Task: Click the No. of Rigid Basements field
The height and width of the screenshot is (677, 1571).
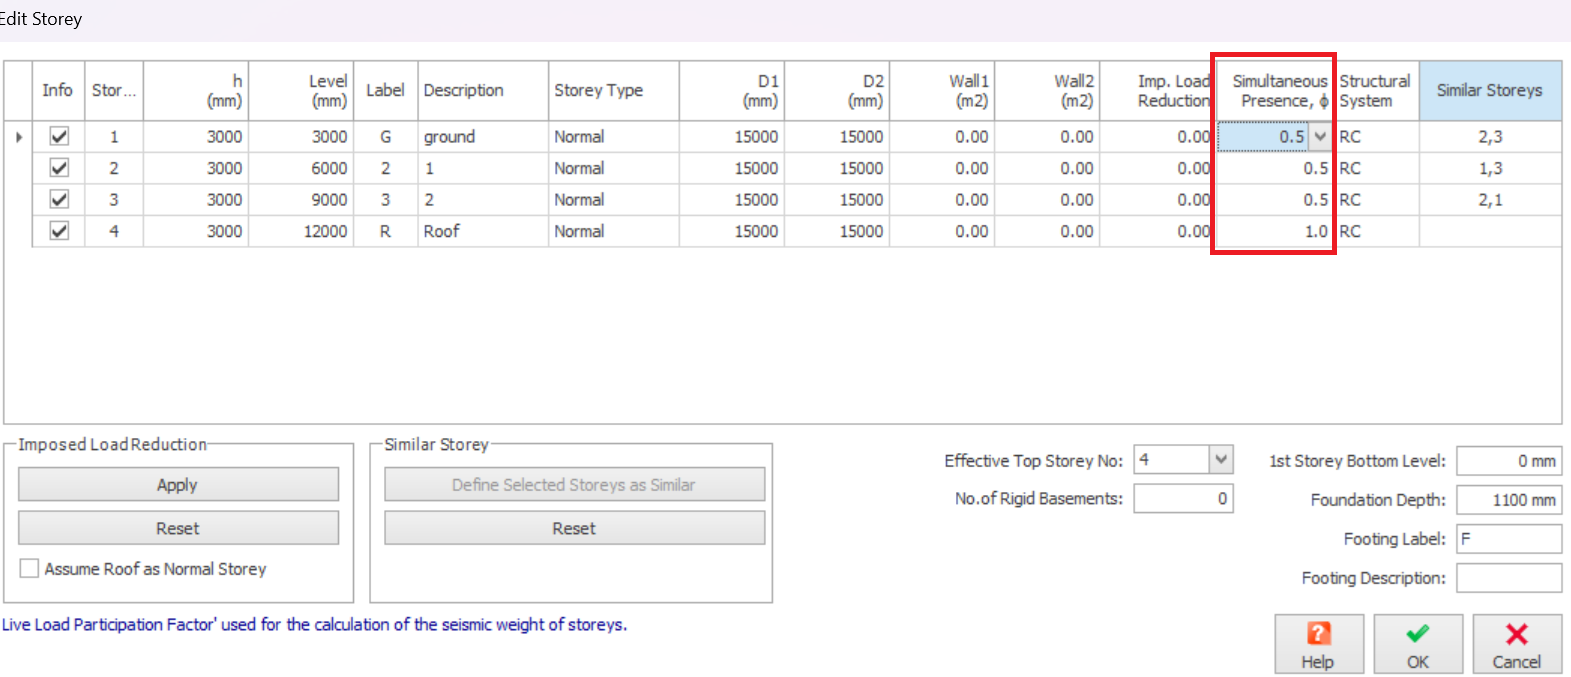Action: 1182,498
